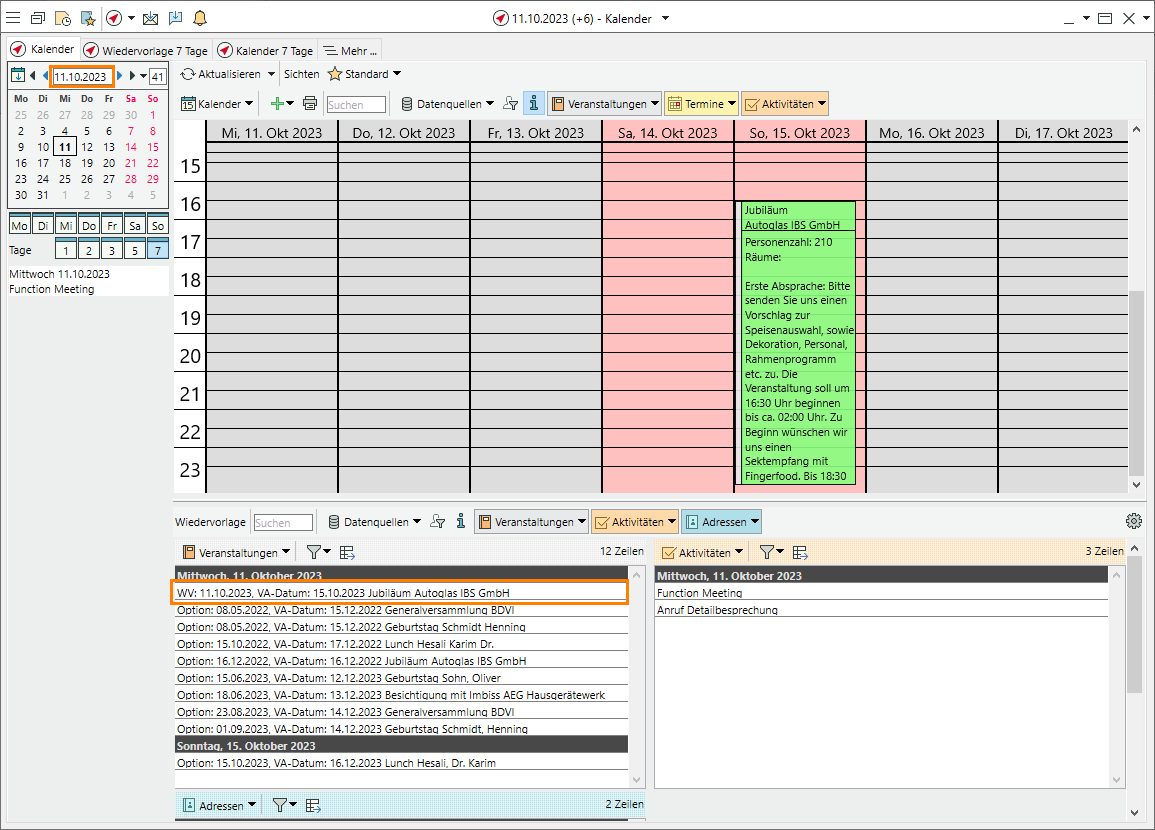The height and width of the screenshot is (830, 1155).
Task: Open the Anruf Detailbesprechung activity entry
Action: [x=717, y=609]
